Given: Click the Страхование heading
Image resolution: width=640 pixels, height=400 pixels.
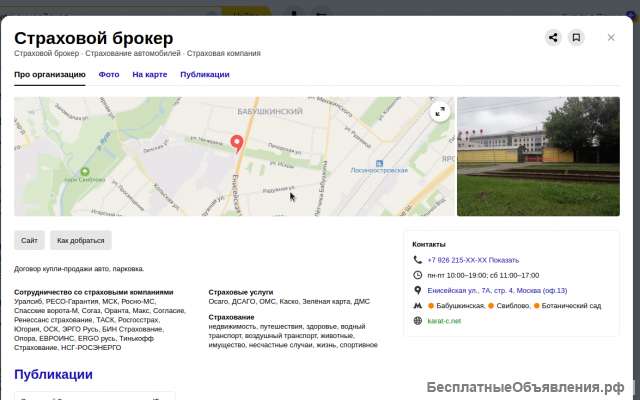Looking at the screenshot, I should pos(231,317).
